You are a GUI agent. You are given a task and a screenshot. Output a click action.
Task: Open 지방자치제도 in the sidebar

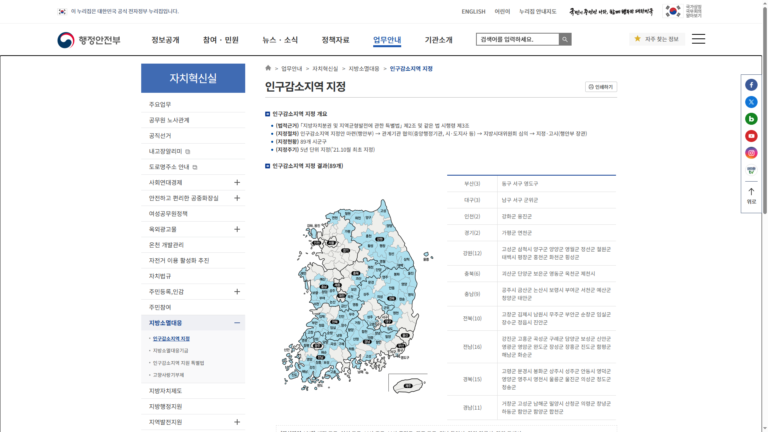[193, 391]
